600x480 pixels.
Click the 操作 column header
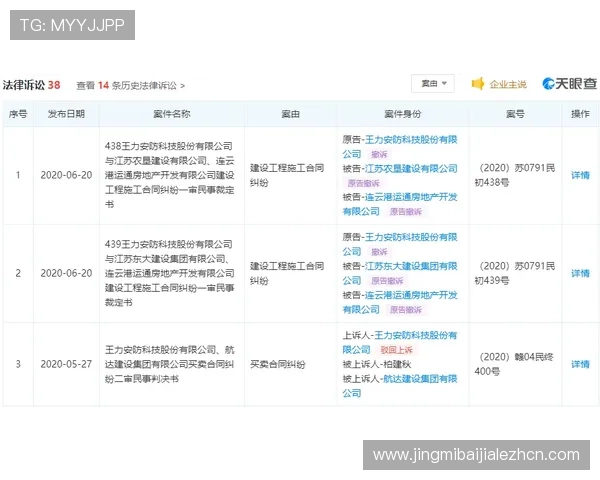580,114
